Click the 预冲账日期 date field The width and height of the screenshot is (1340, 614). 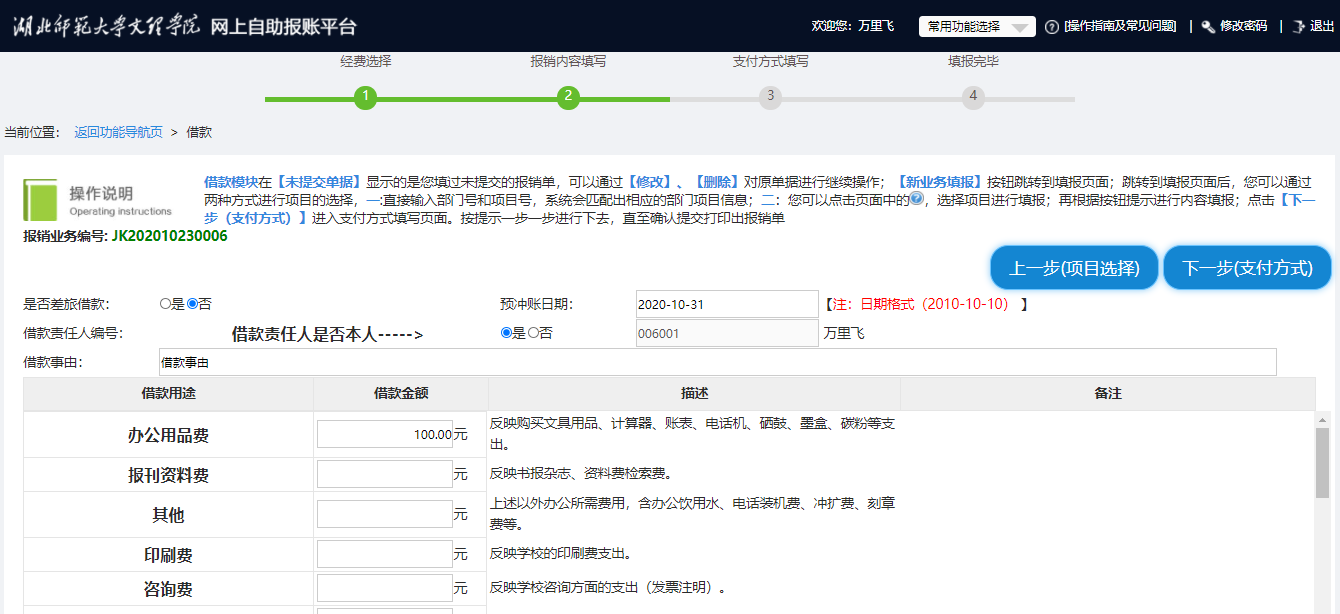(727, 304)
